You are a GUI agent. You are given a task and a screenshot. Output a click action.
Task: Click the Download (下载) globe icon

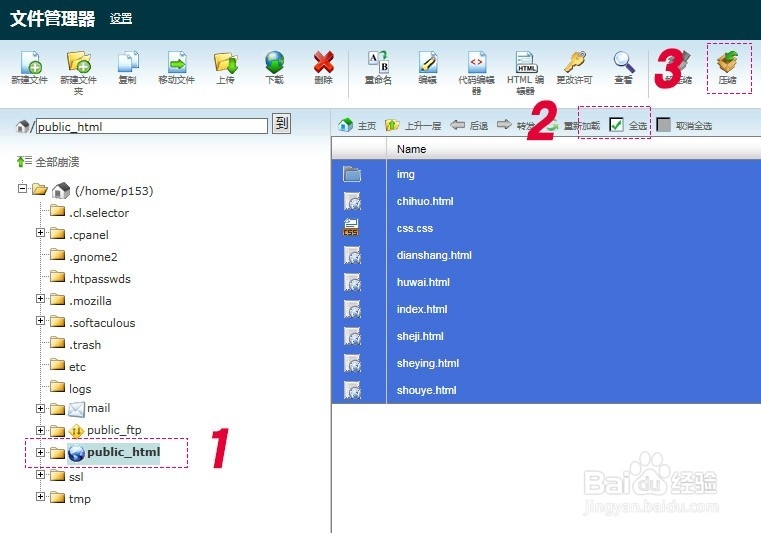tap(274, 63)
